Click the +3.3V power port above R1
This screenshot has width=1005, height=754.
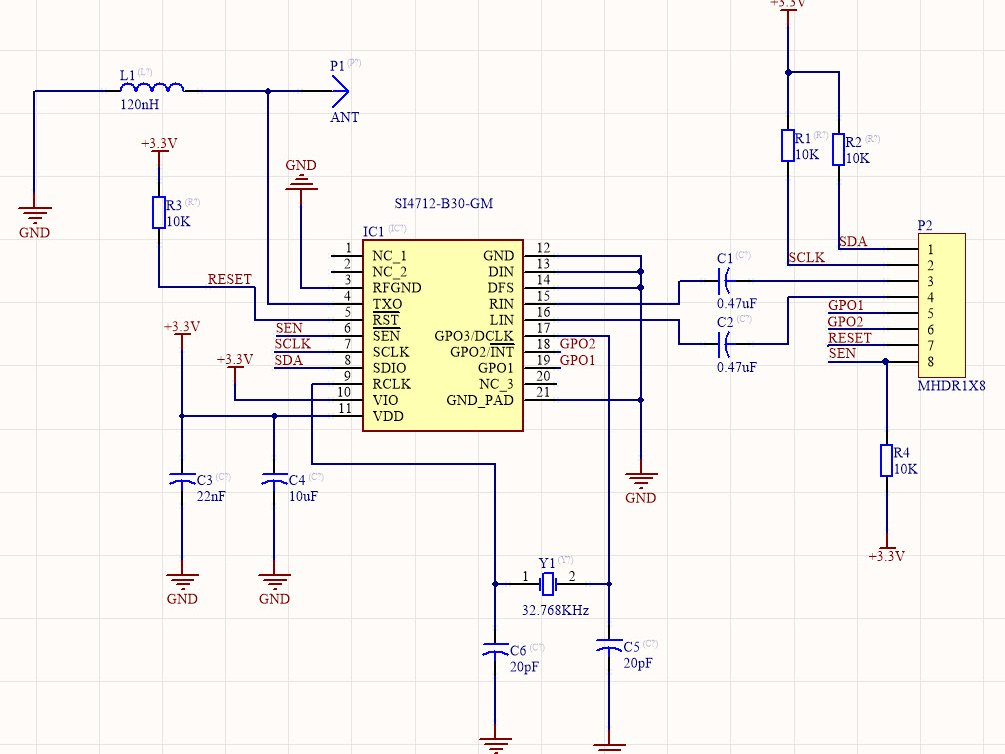[789, 6]
